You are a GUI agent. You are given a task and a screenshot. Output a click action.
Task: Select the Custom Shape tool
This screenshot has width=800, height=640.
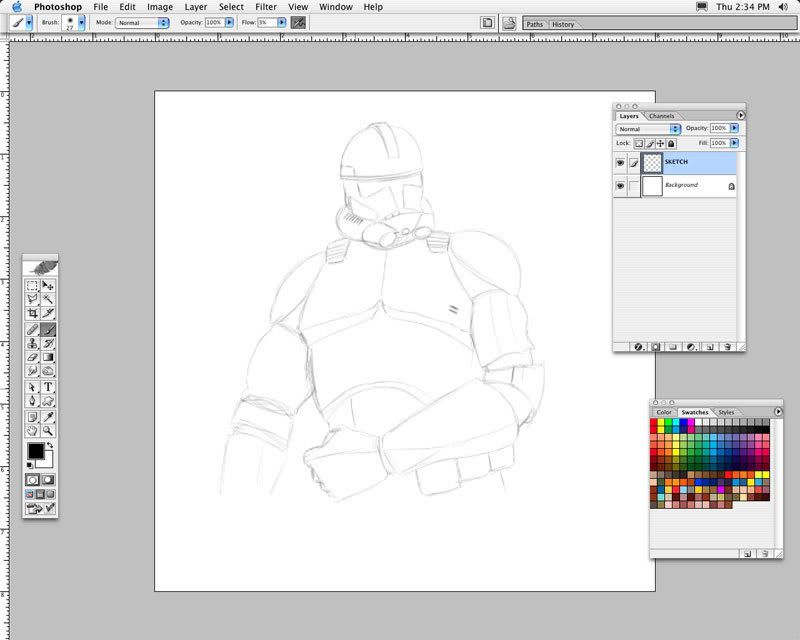pyautogui.click(x=48, y=401)
